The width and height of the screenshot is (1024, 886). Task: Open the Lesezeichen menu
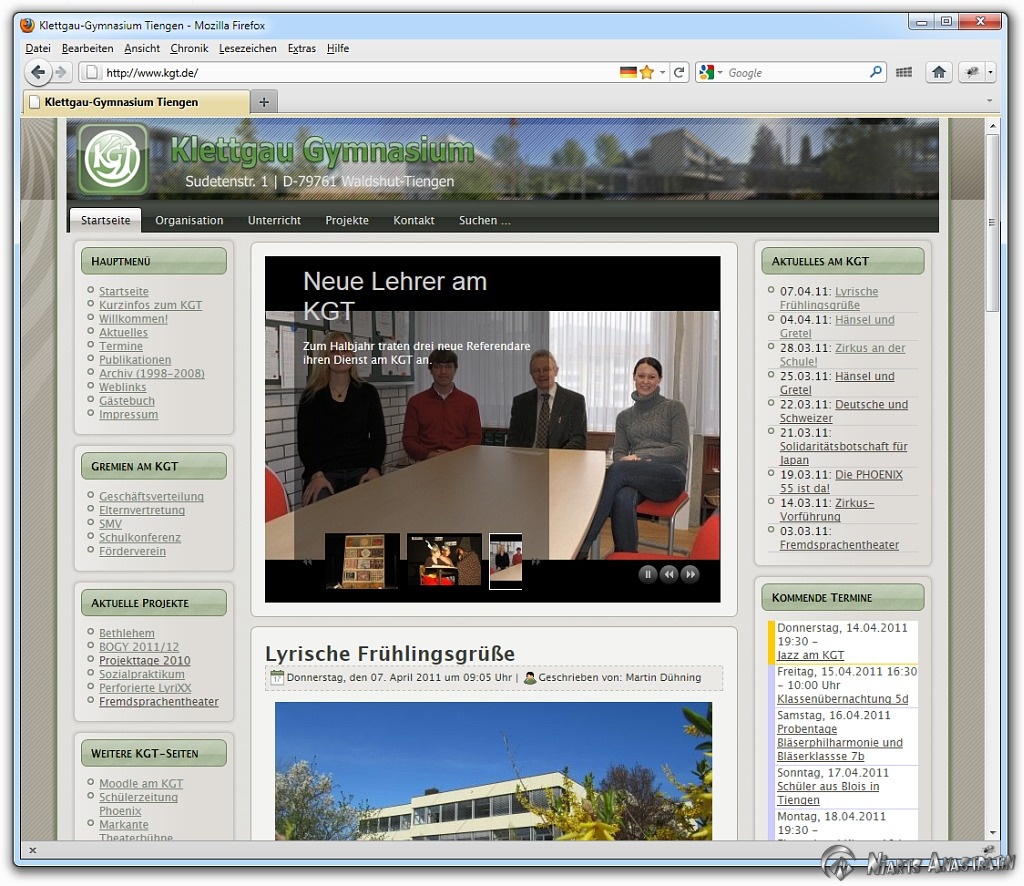tap(247, 48)
